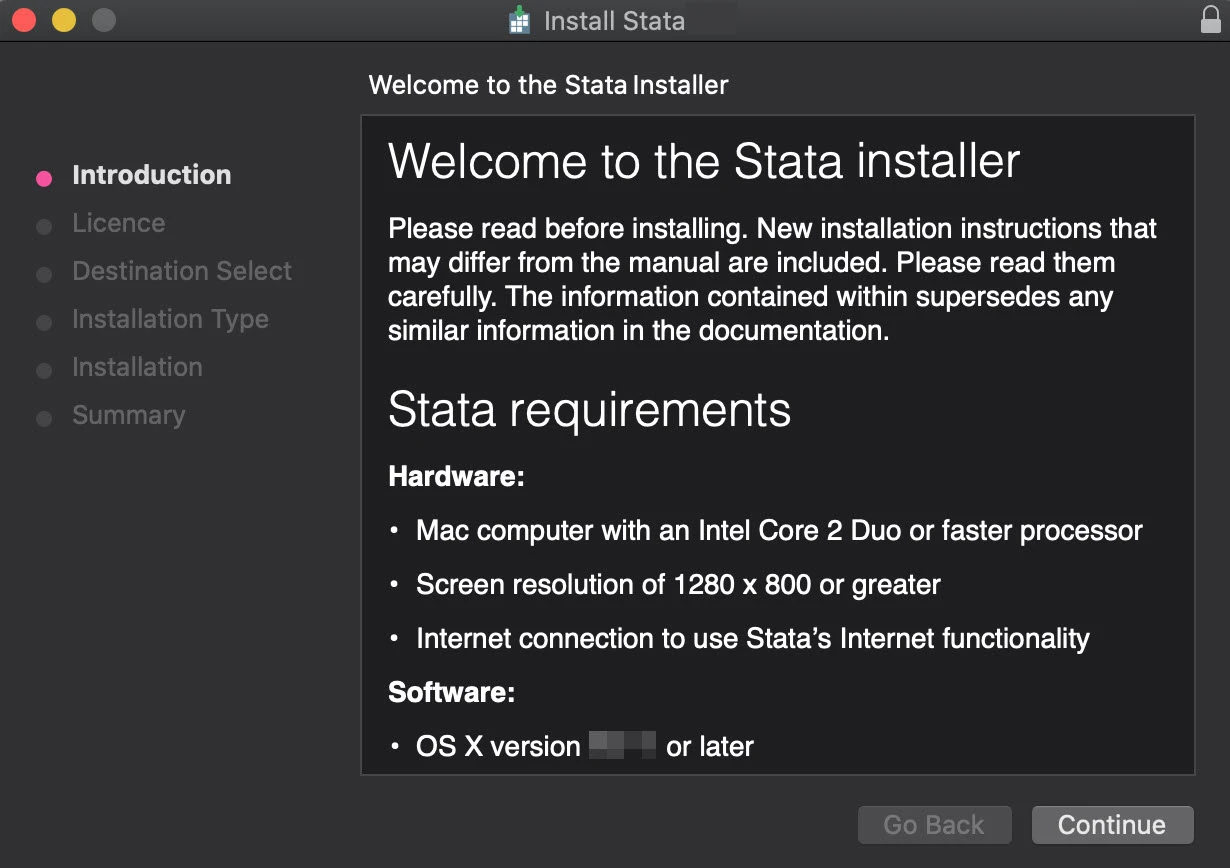Click the "Install Stata" window title text

(x=614, y=21)
